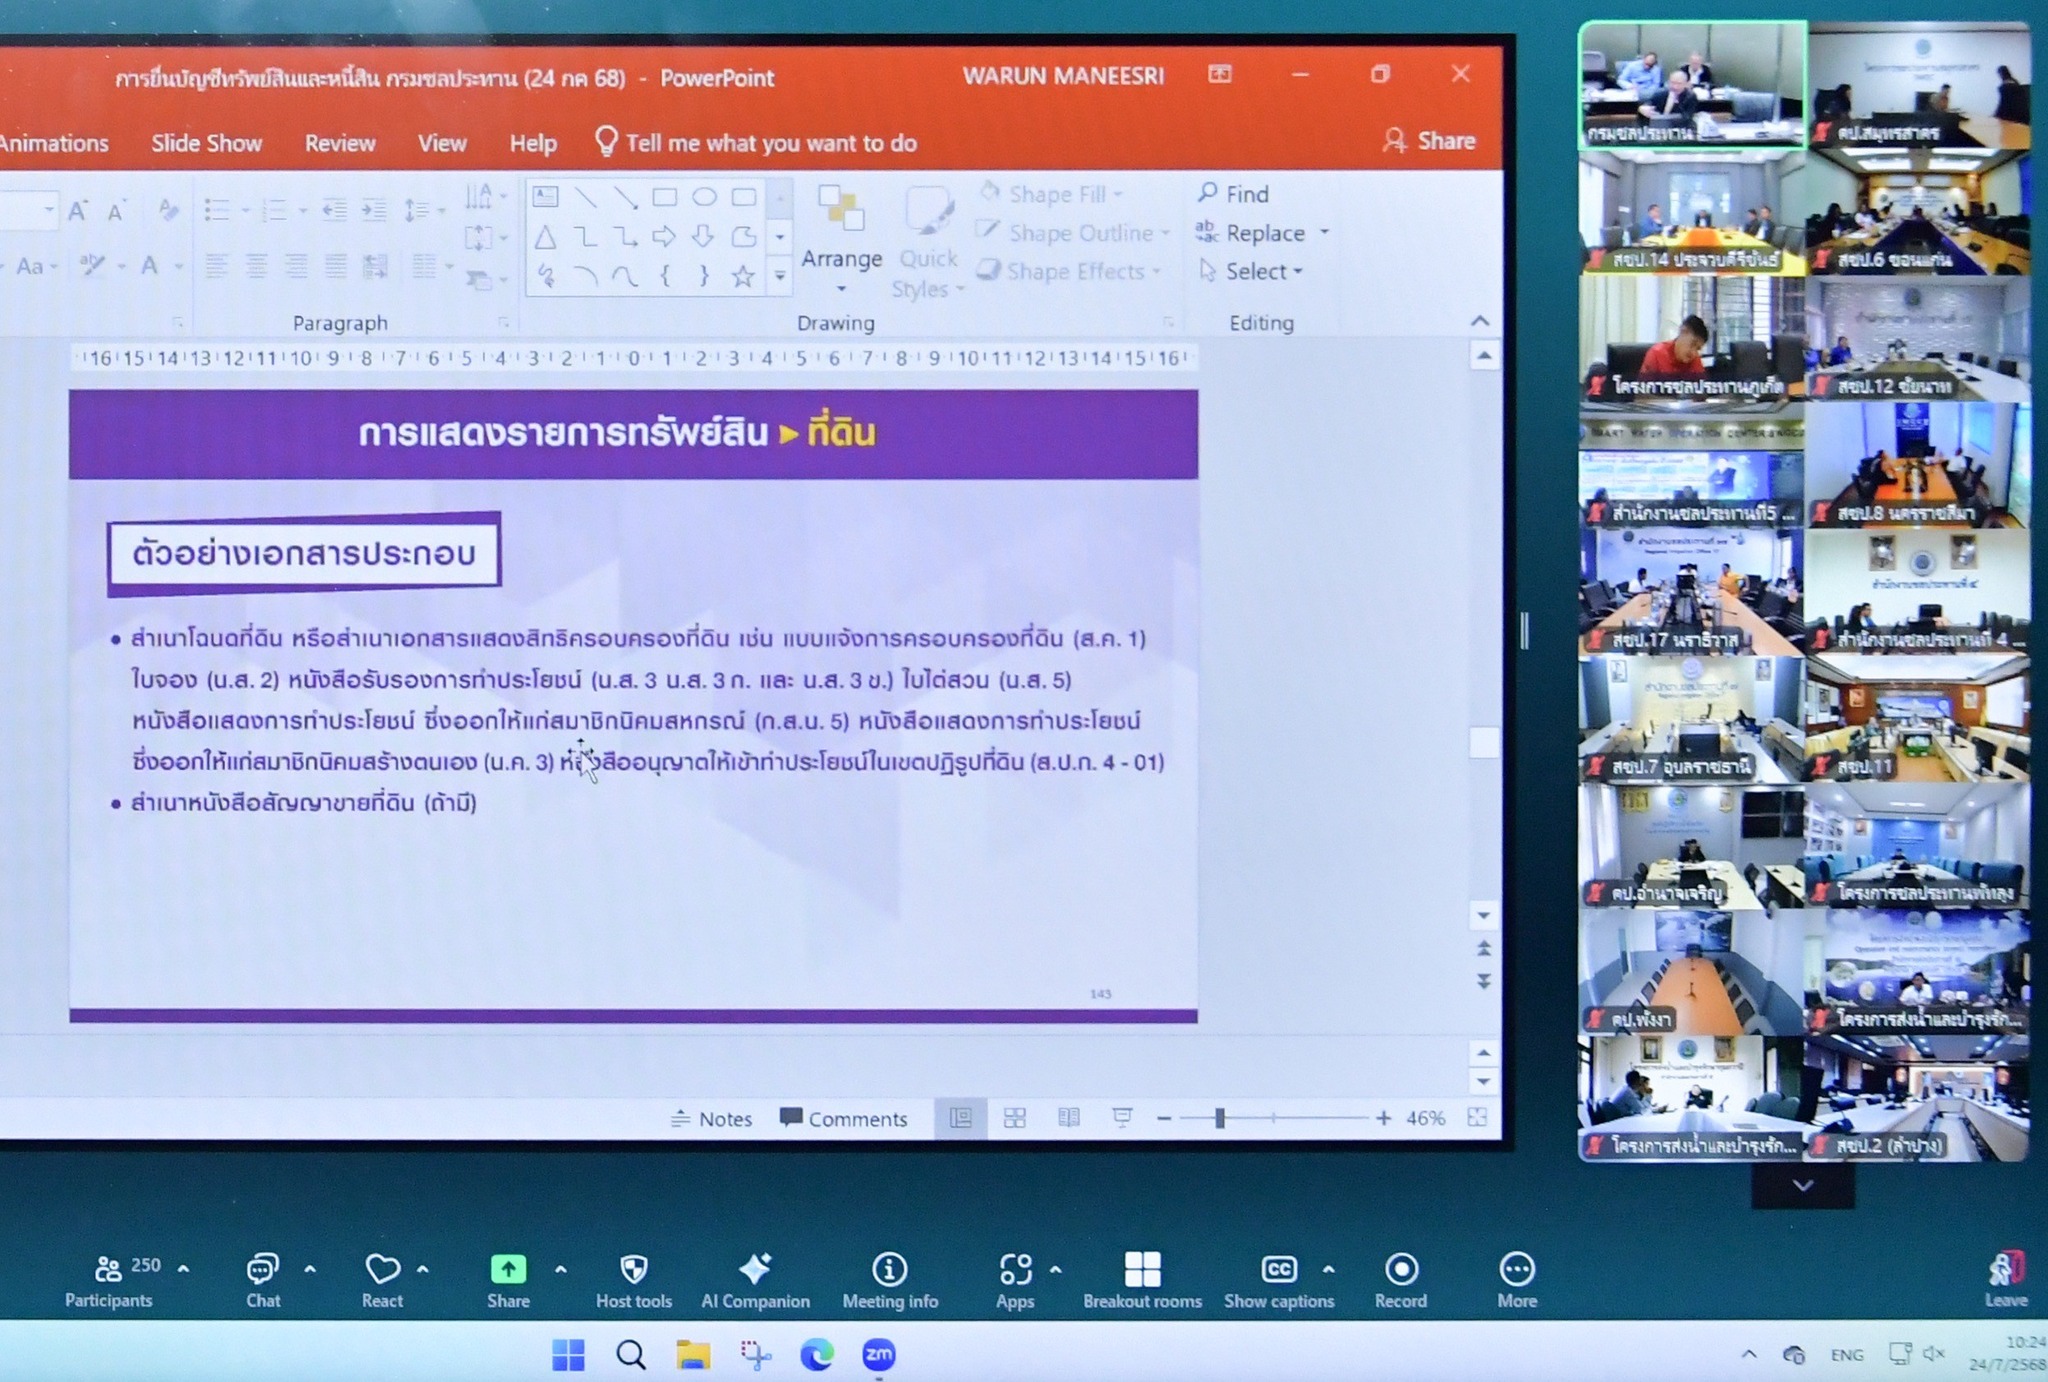The width and height of the screenshot is (2048, 1382).
Task: Start recording with Record button
Action: coord(1400,1270)
